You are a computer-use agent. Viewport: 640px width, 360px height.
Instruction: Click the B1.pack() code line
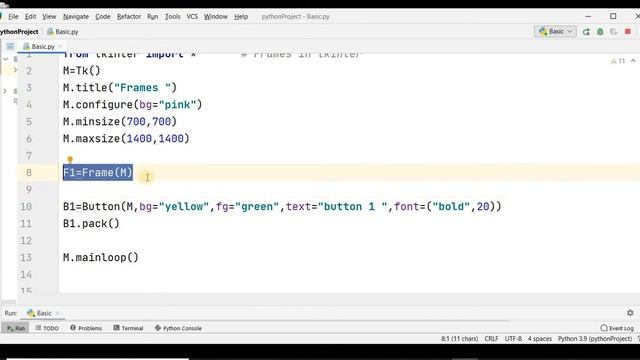(x=91, y=224)
